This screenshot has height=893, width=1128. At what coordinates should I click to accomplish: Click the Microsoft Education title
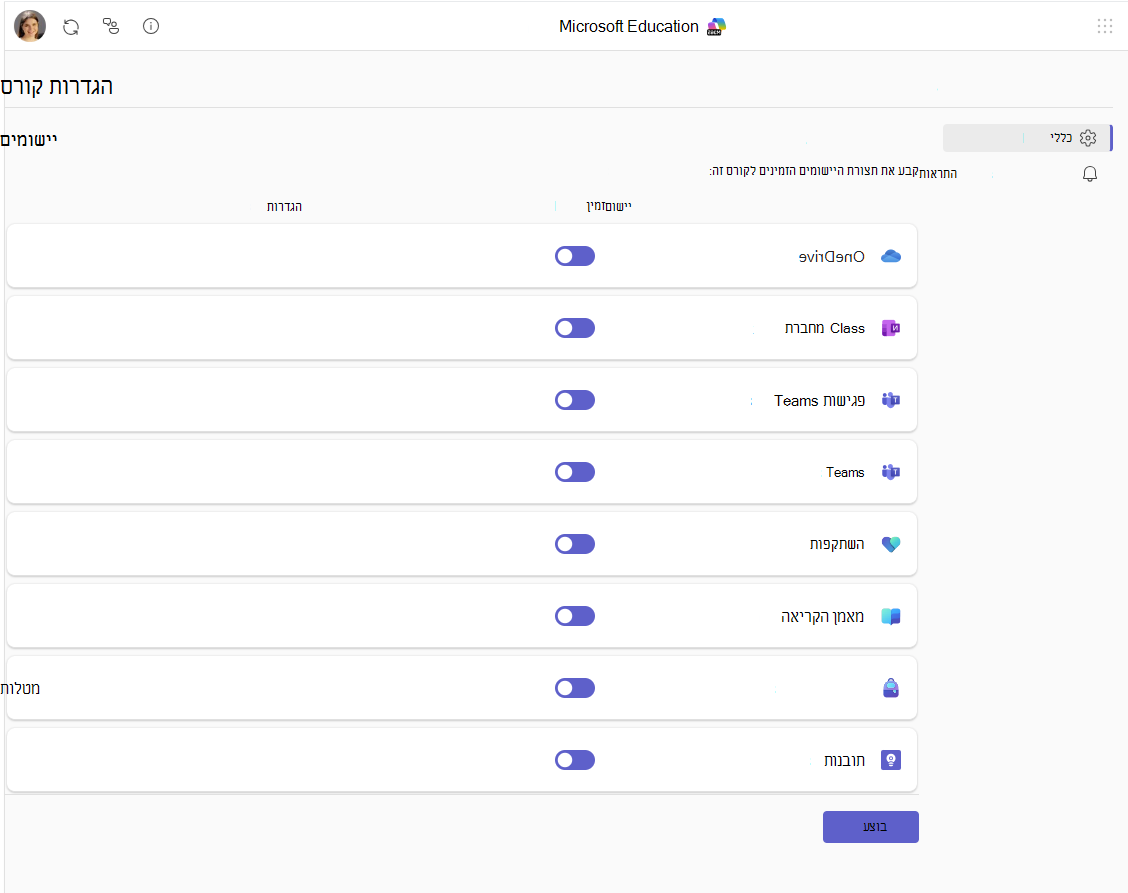(x=629, y=27)
